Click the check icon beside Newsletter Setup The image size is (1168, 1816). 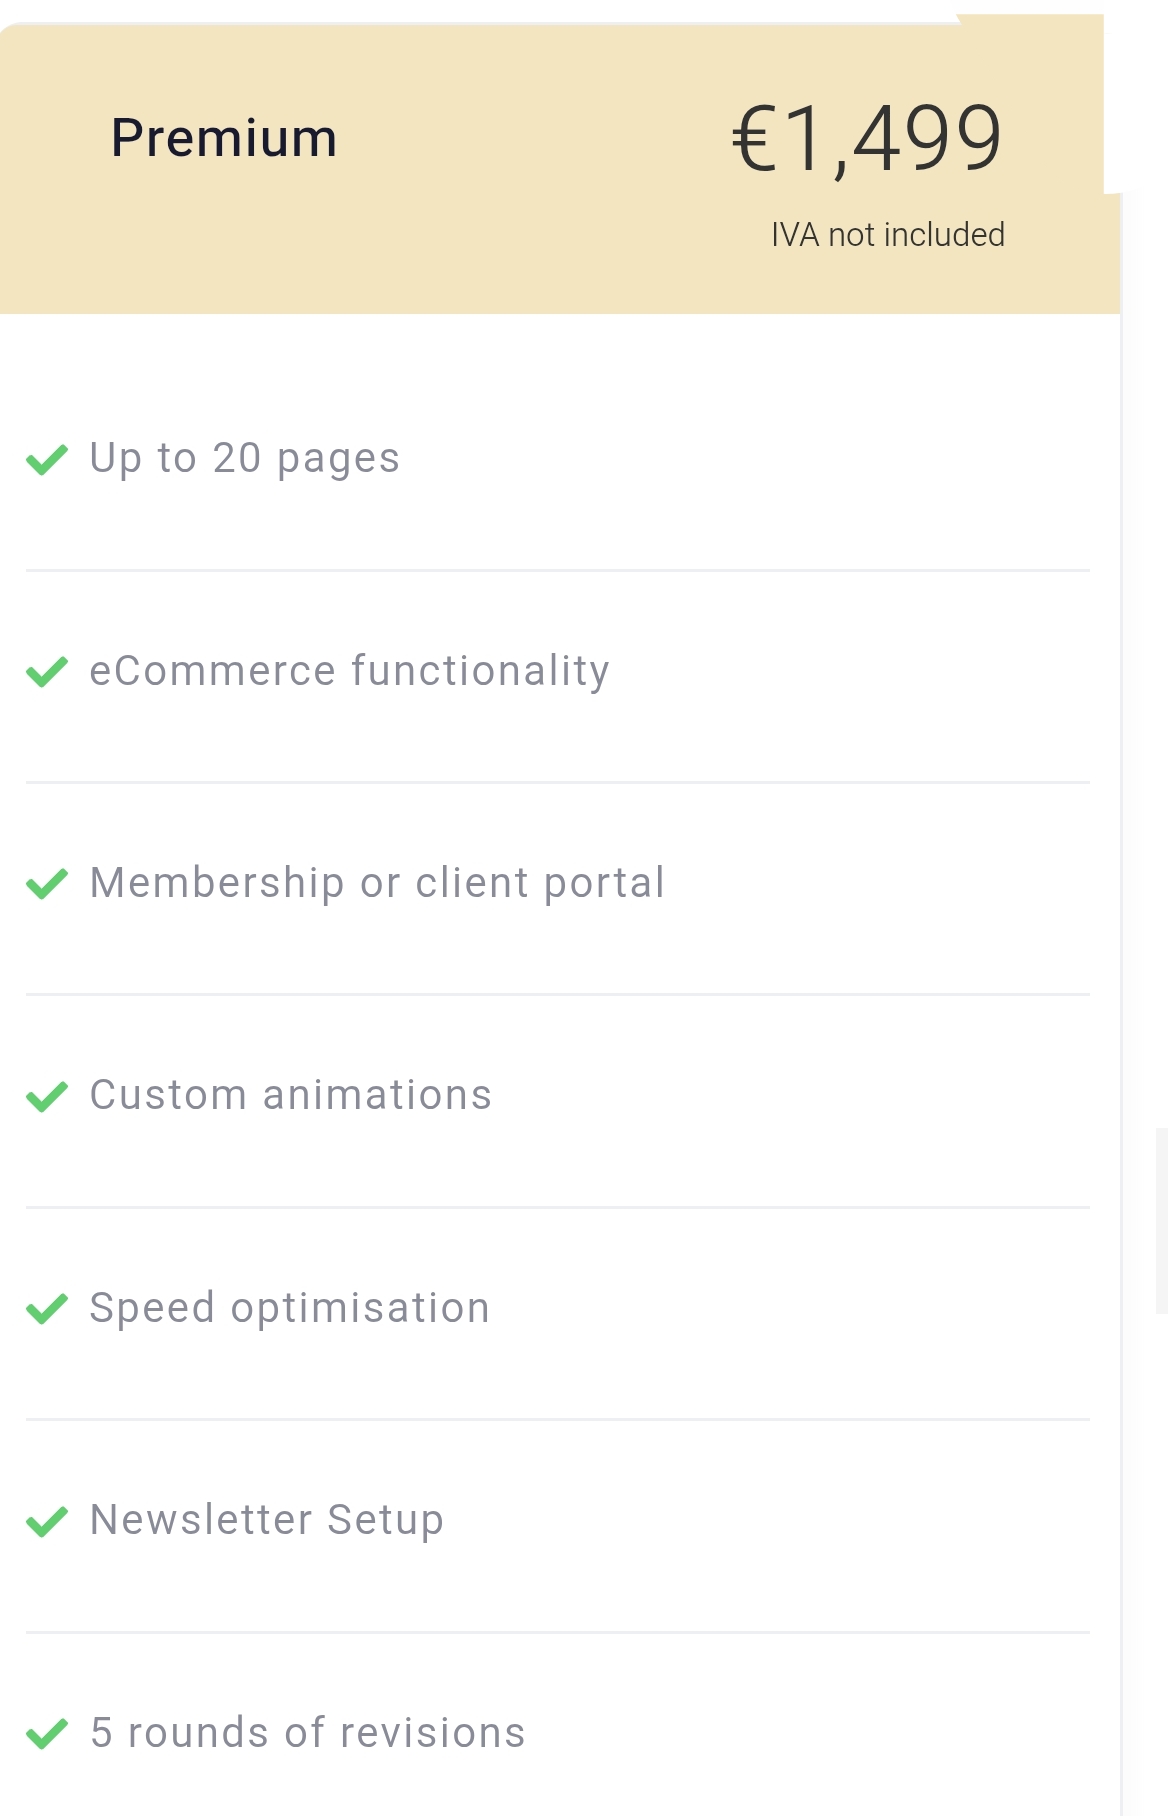(x=47, y=1521)
